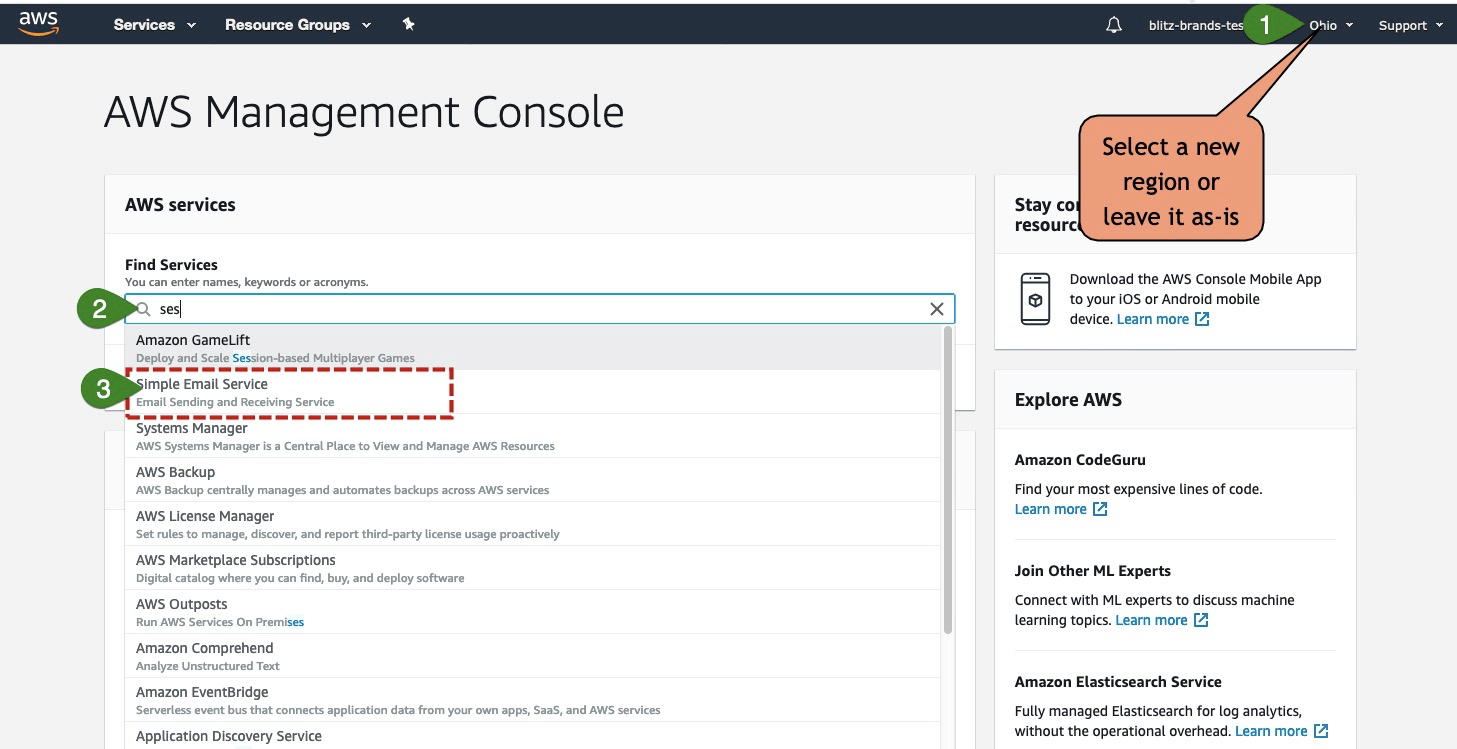The image size is (1457, 749).
Task: Open the notifications bell
Action: (1113, 24)
